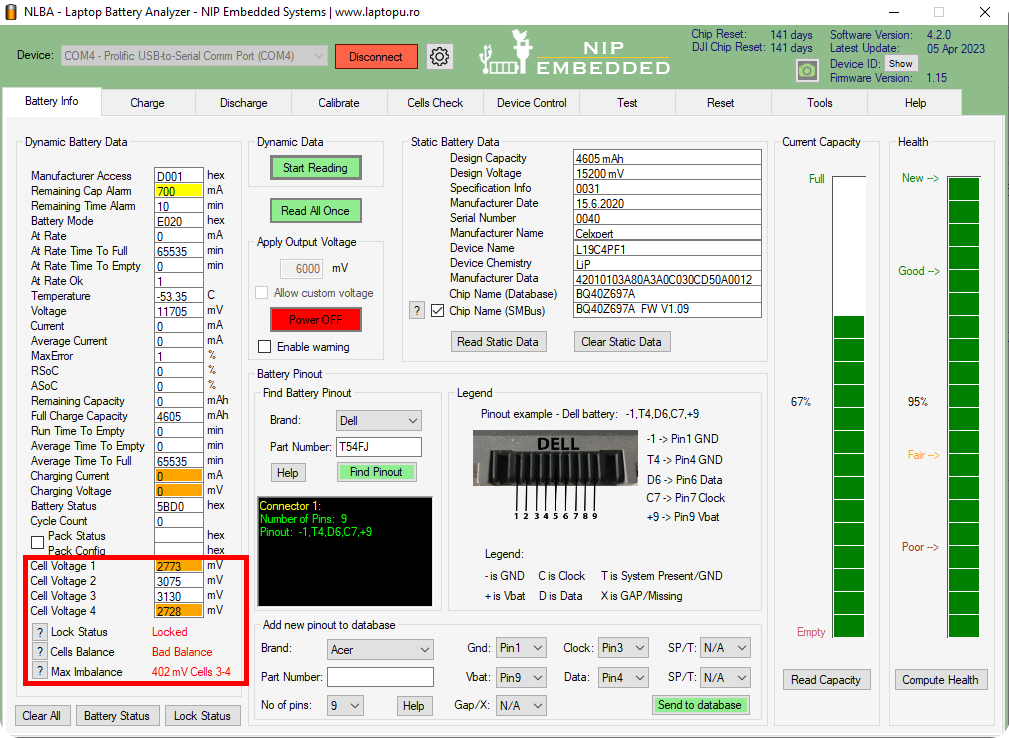Open help for Max Imbalance
This screenshot has height=738, width=1009.
(x=39, y=672)
